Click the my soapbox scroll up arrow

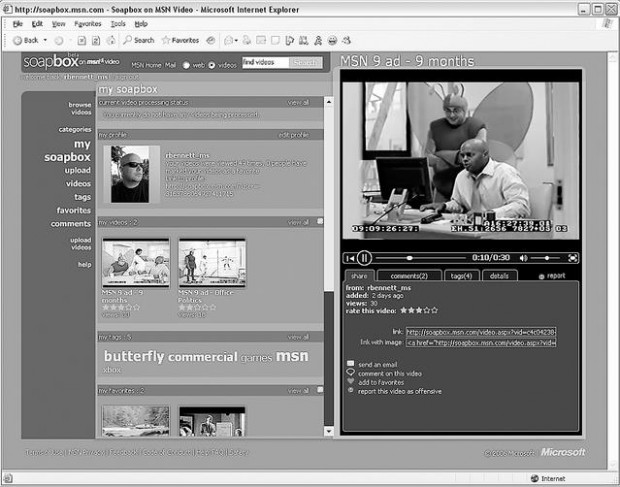click(x=329, y=102)
